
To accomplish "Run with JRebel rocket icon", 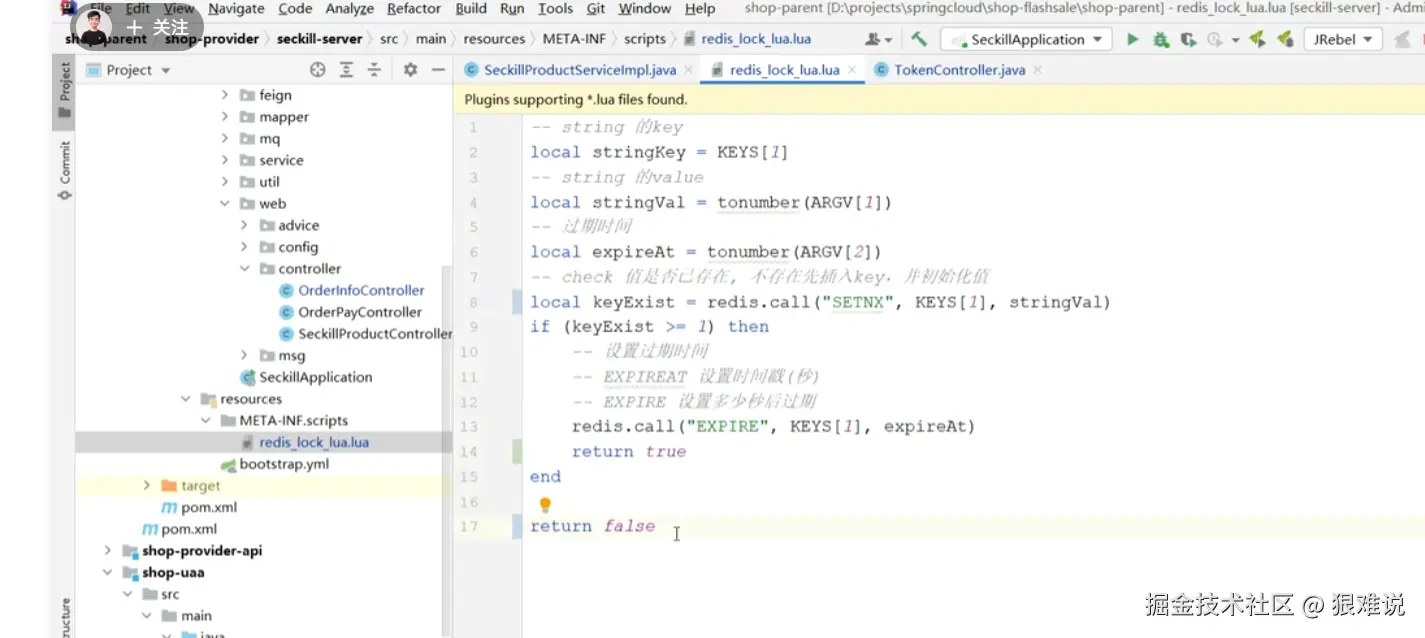I will (x=1258, y=40).
